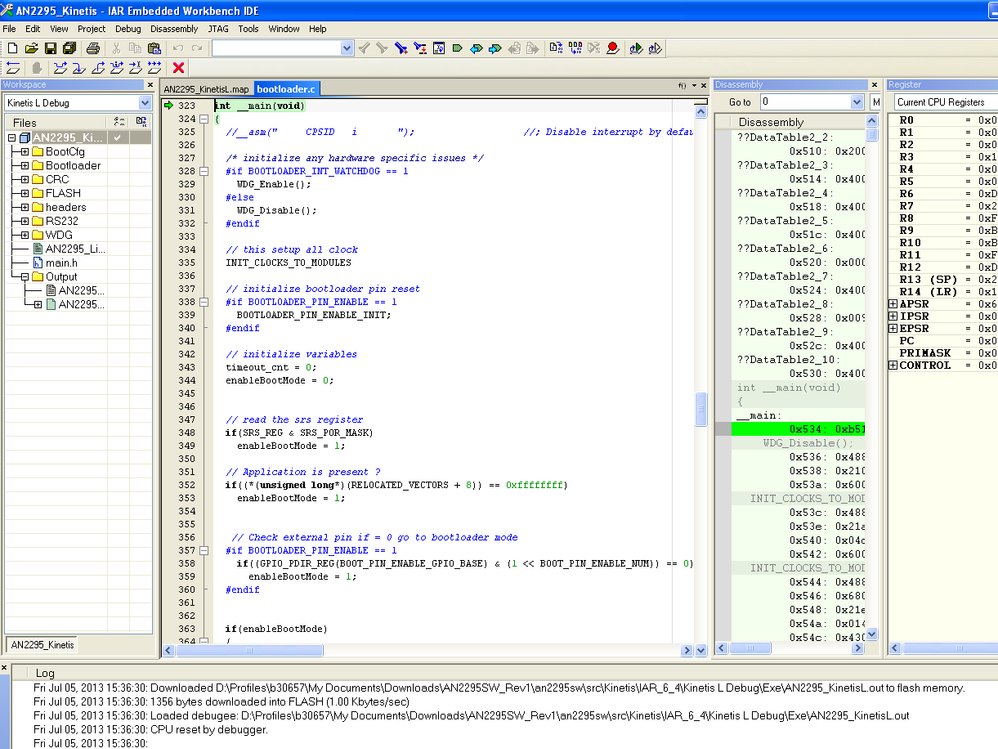Switch to the AN2295_KinetisL.map tab

tap(206, 89)
